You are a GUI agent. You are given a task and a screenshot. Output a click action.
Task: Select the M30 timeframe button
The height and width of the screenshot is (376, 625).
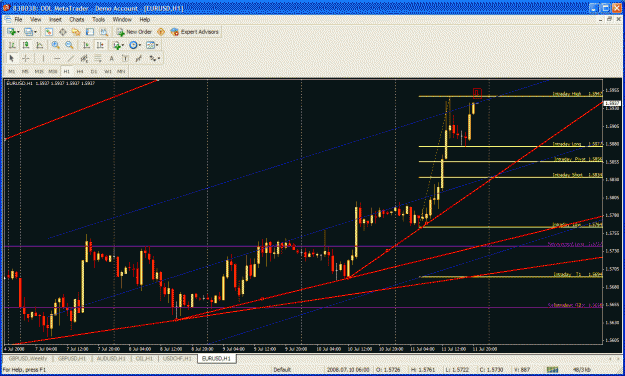pyautogui.click(x=53, y=71)
